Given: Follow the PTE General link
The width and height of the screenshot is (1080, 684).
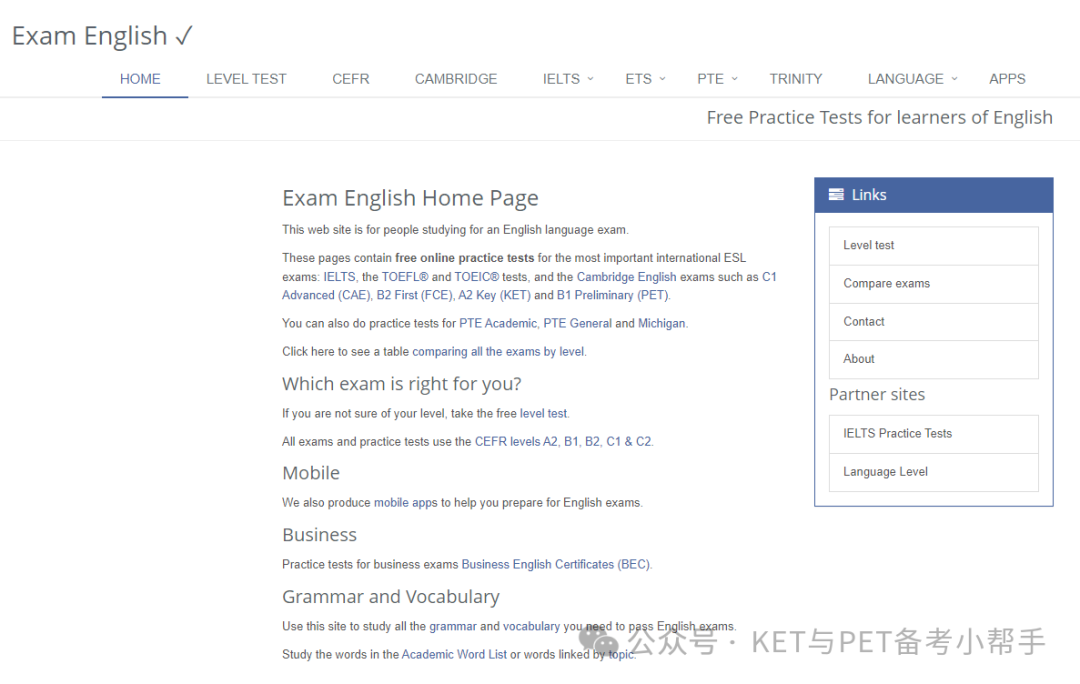Looking at the screenshot, I should tap(577, 324).
